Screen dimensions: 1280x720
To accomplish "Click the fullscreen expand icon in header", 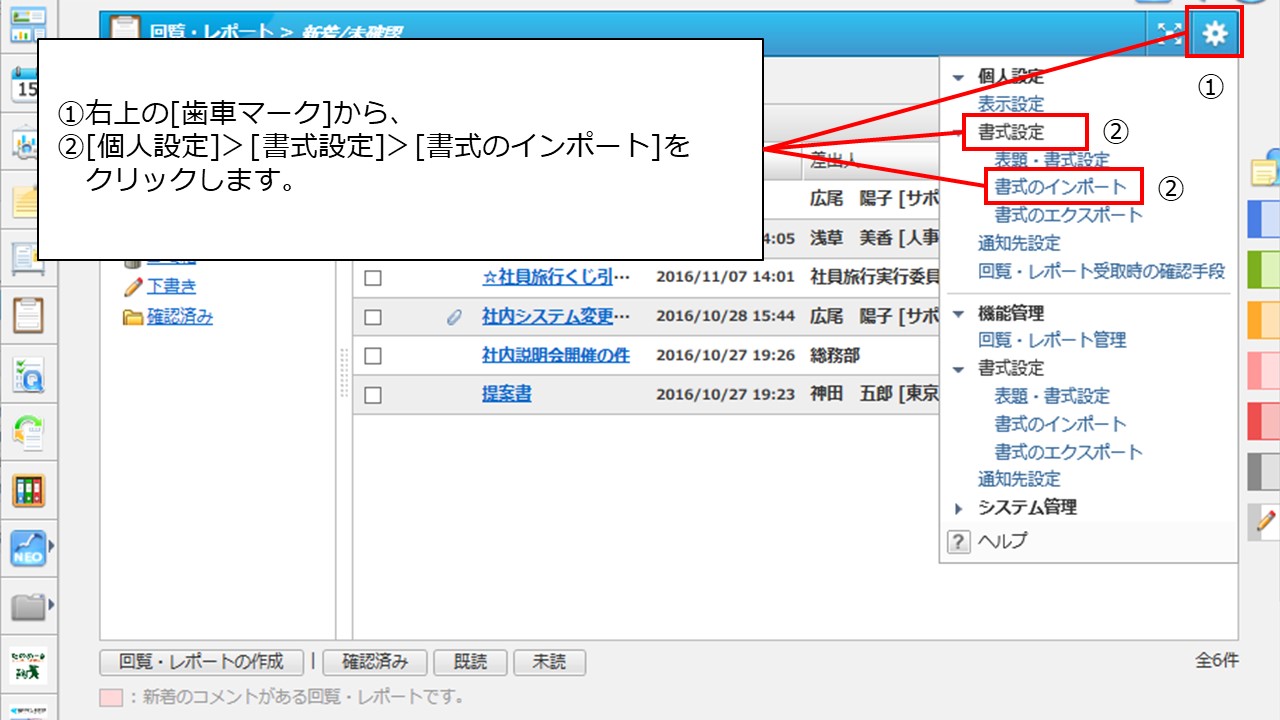I will pyautogui.click(x=1168, y=34).
